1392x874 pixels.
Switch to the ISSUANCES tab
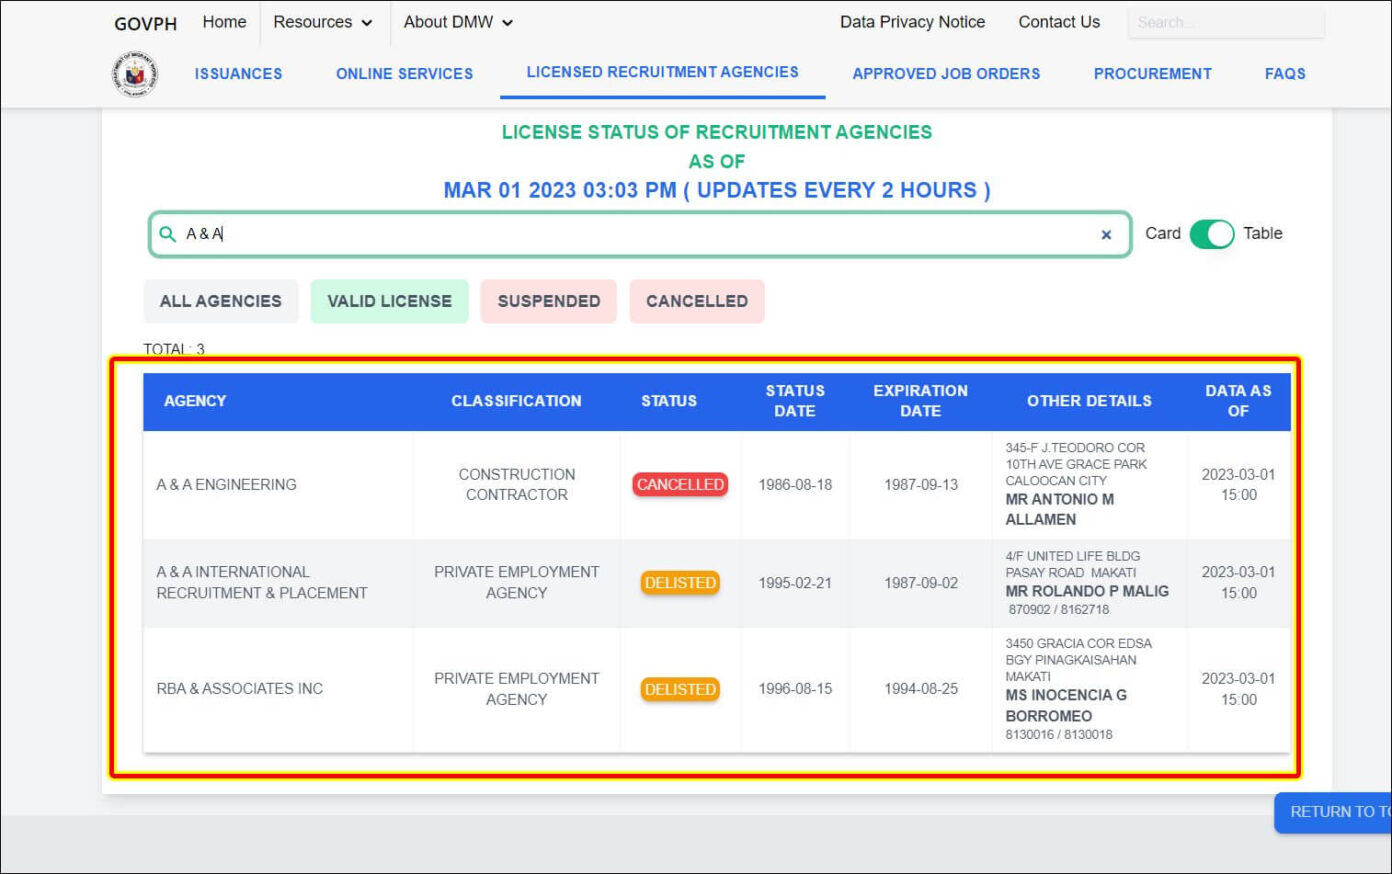(238, 73)
